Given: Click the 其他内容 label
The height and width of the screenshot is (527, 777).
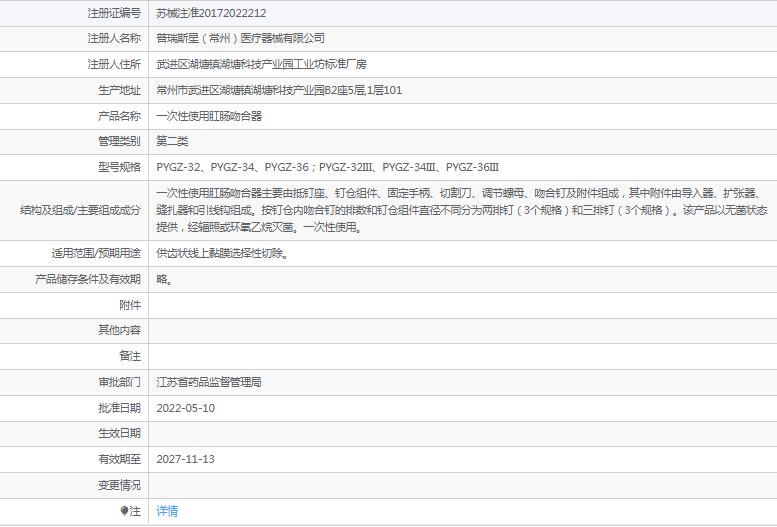Looking at the screenshot, I should [119, 330].
